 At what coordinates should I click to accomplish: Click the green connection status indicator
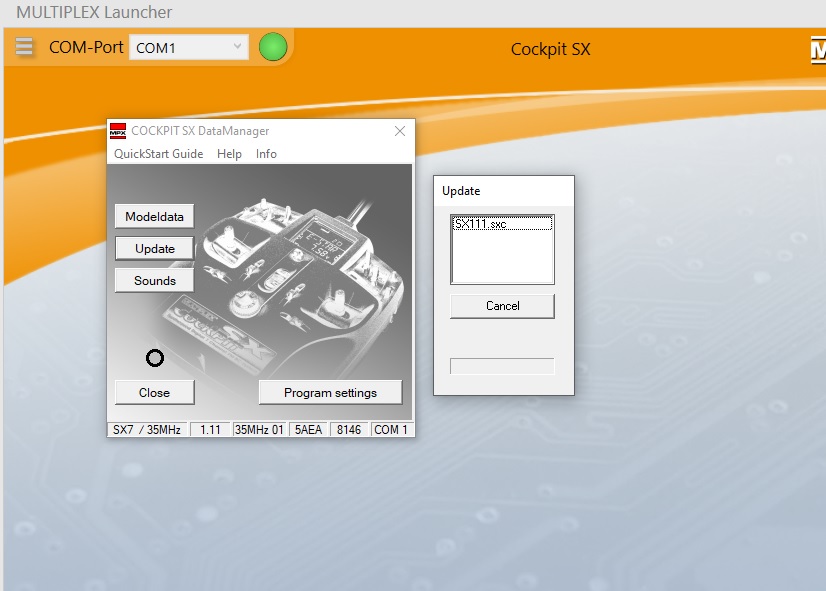coord(273,47)
